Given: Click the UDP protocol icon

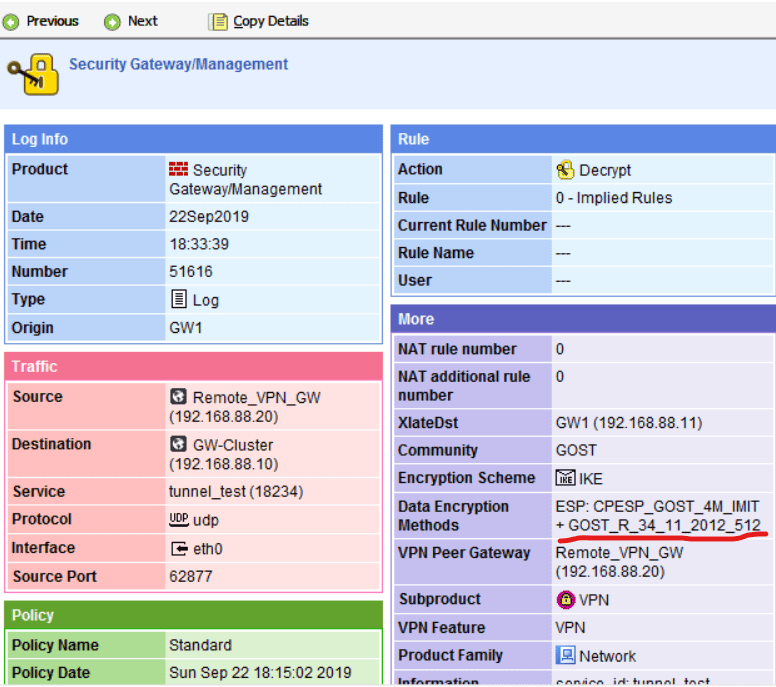Looking at the screenshot, I should (179, 519).
